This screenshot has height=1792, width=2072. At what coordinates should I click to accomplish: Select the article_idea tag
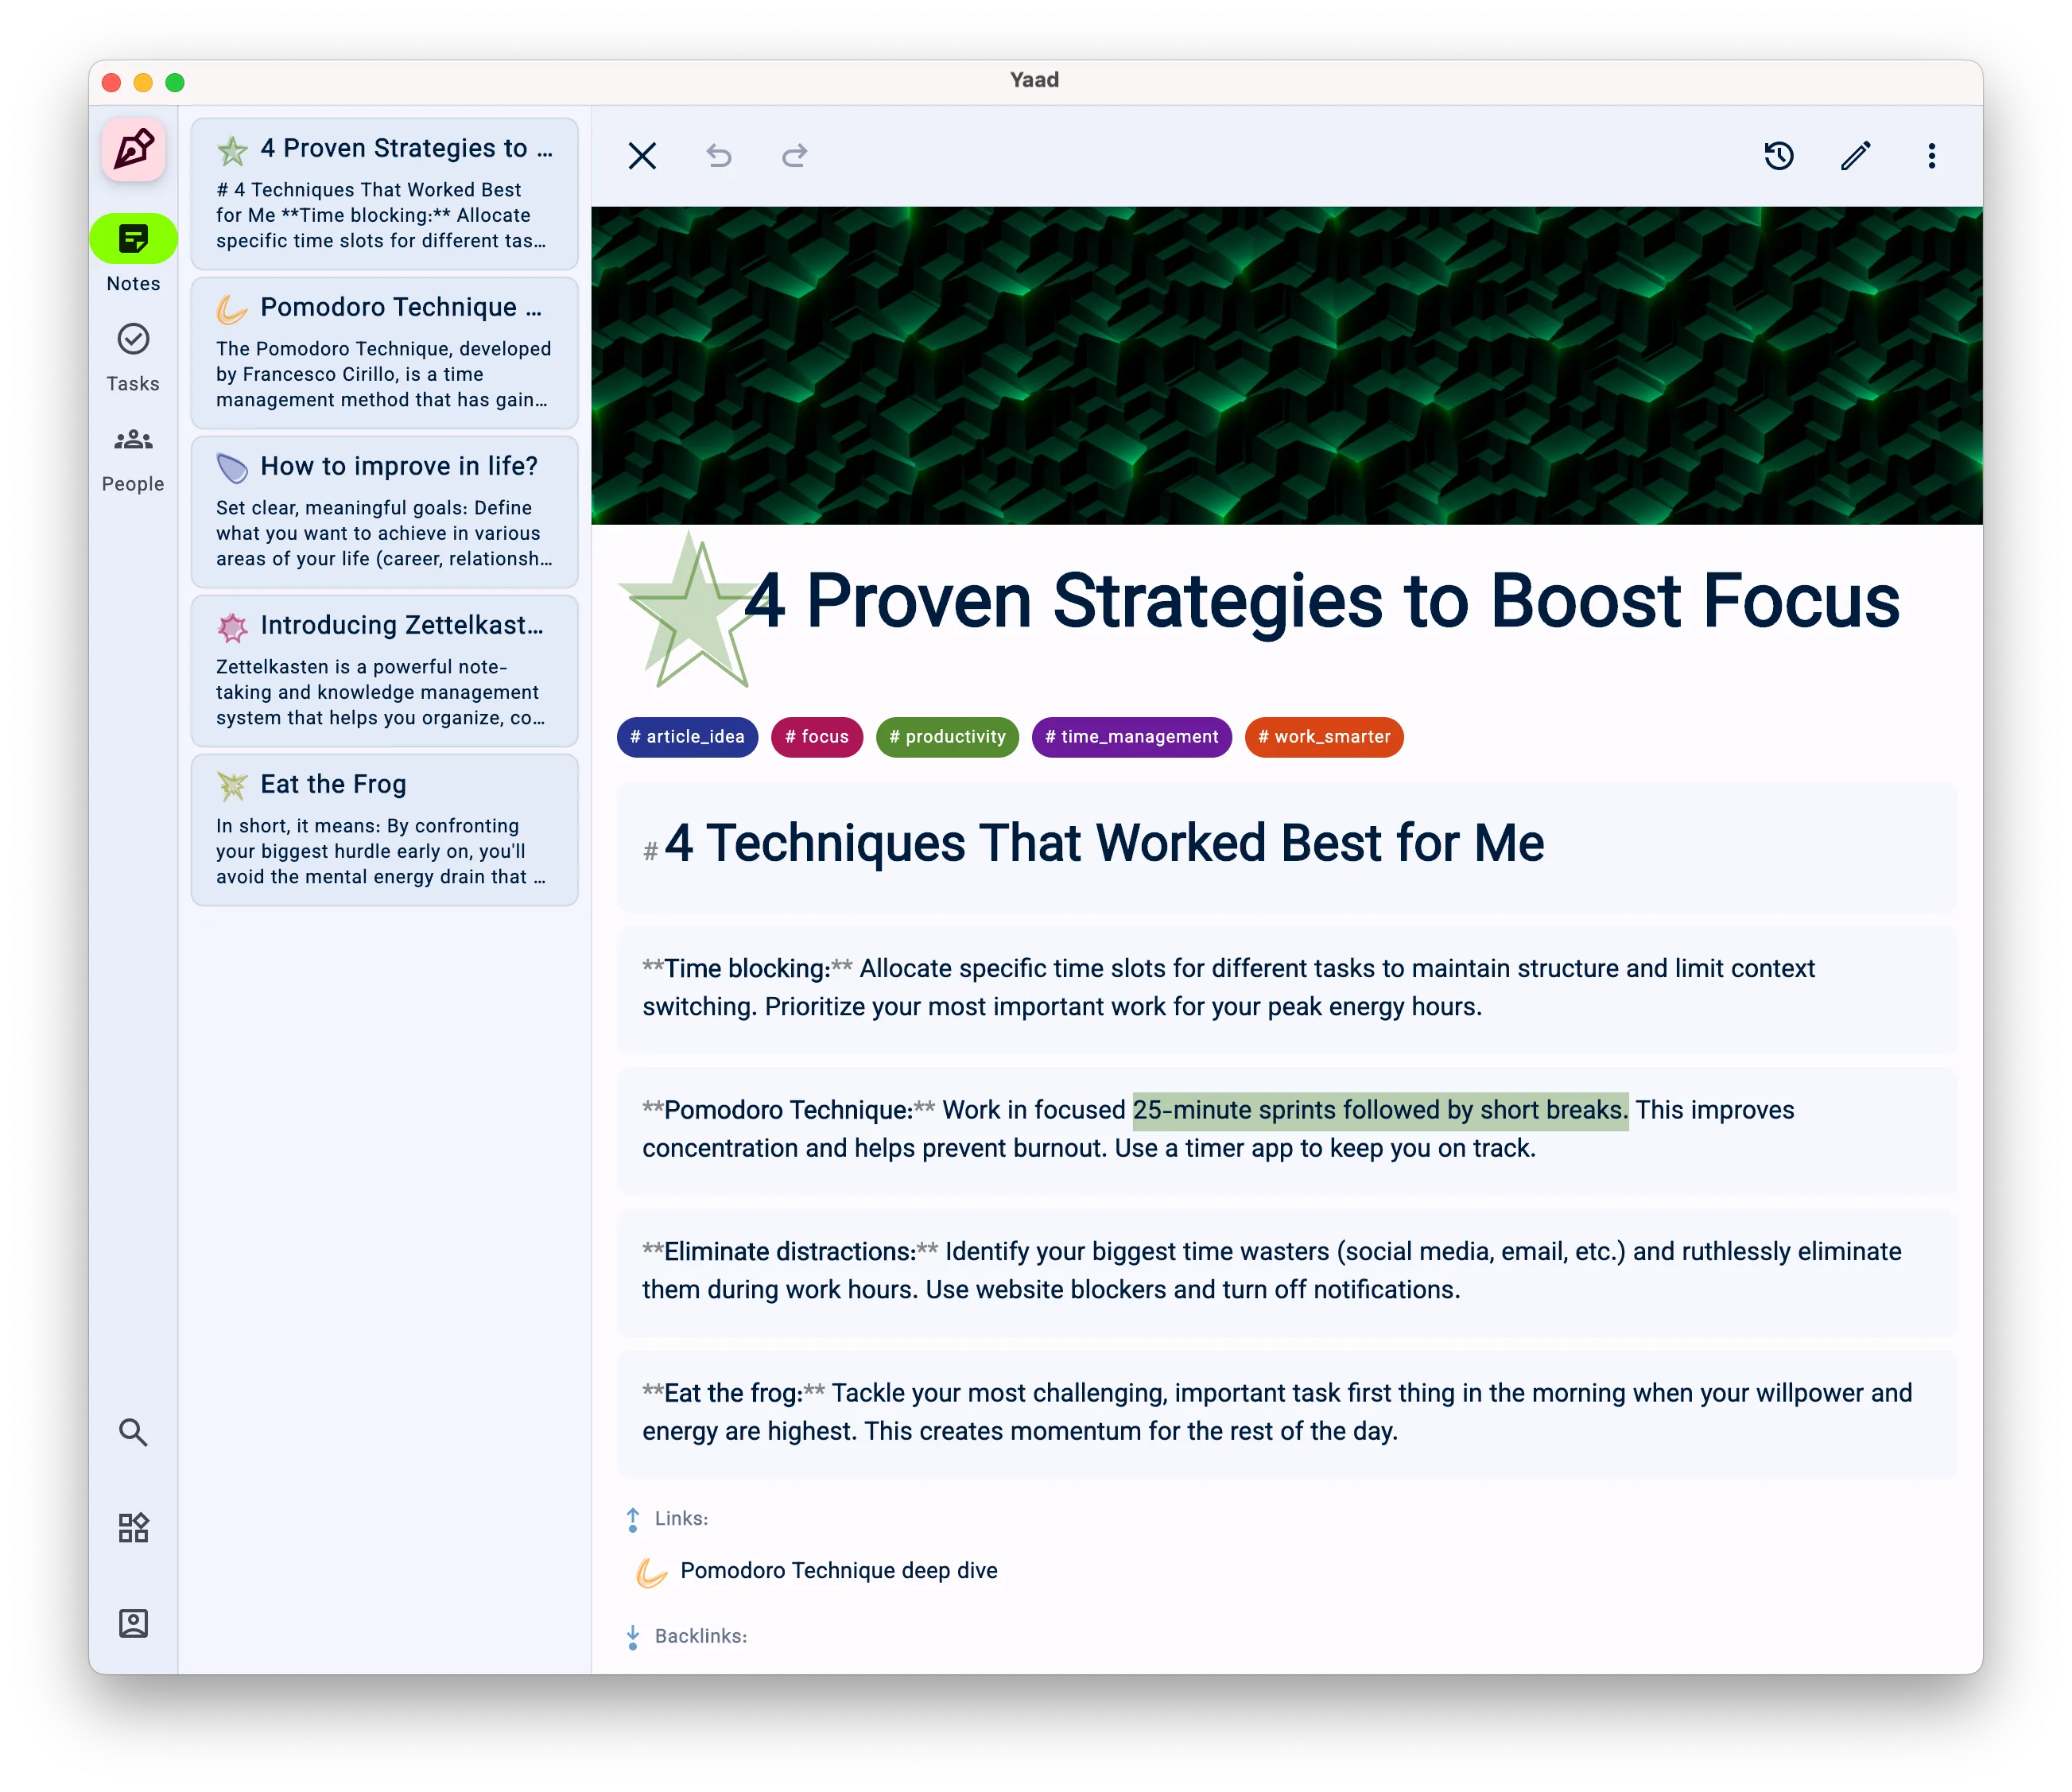pyautogui.click(x=687, y=737)
